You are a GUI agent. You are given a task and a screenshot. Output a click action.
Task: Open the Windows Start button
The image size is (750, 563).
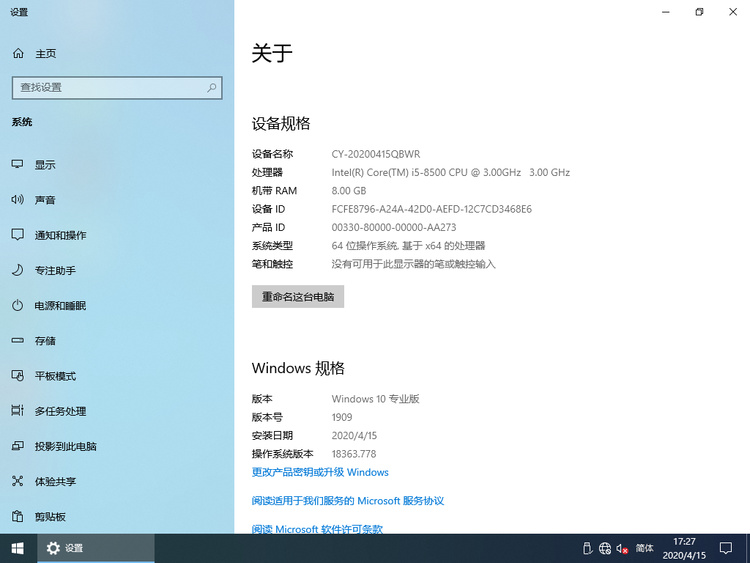pos(17,548)
